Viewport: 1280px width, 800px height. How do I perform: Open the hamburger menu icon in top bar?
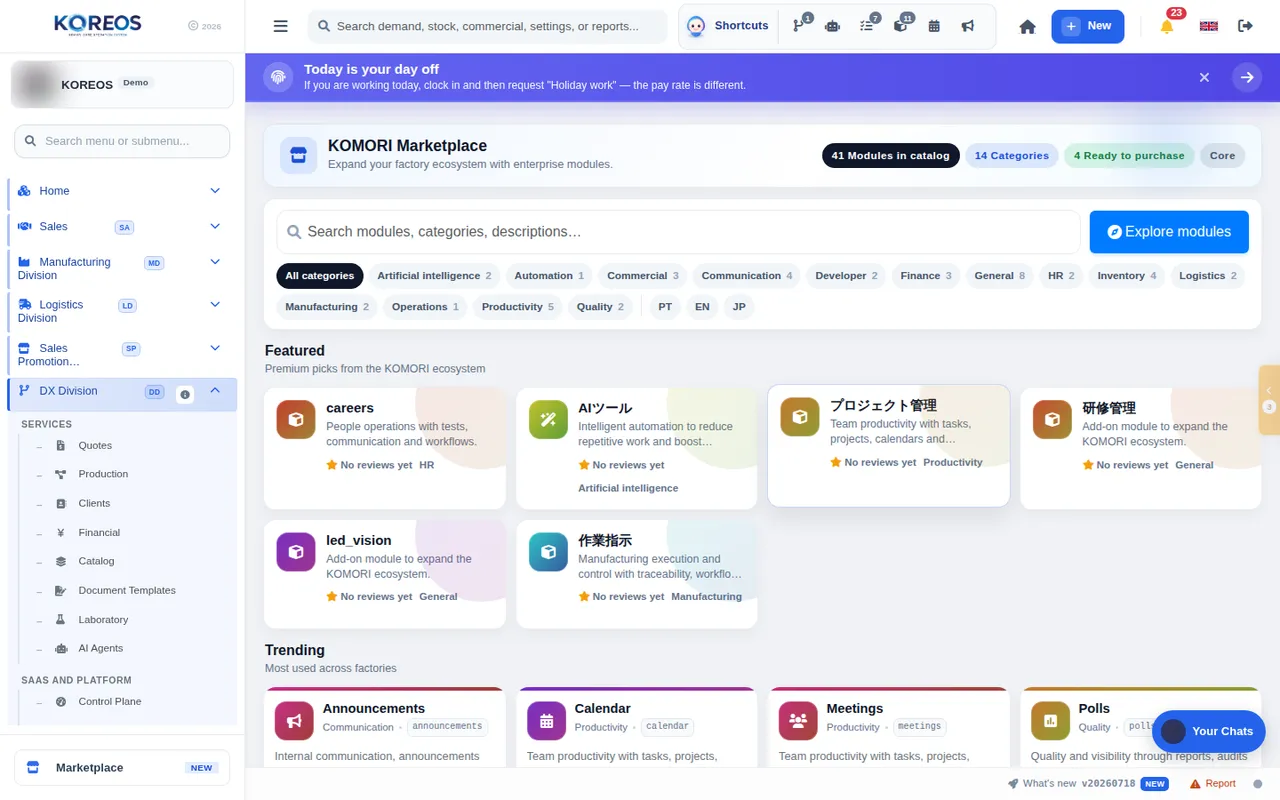(x=281, y=26)
